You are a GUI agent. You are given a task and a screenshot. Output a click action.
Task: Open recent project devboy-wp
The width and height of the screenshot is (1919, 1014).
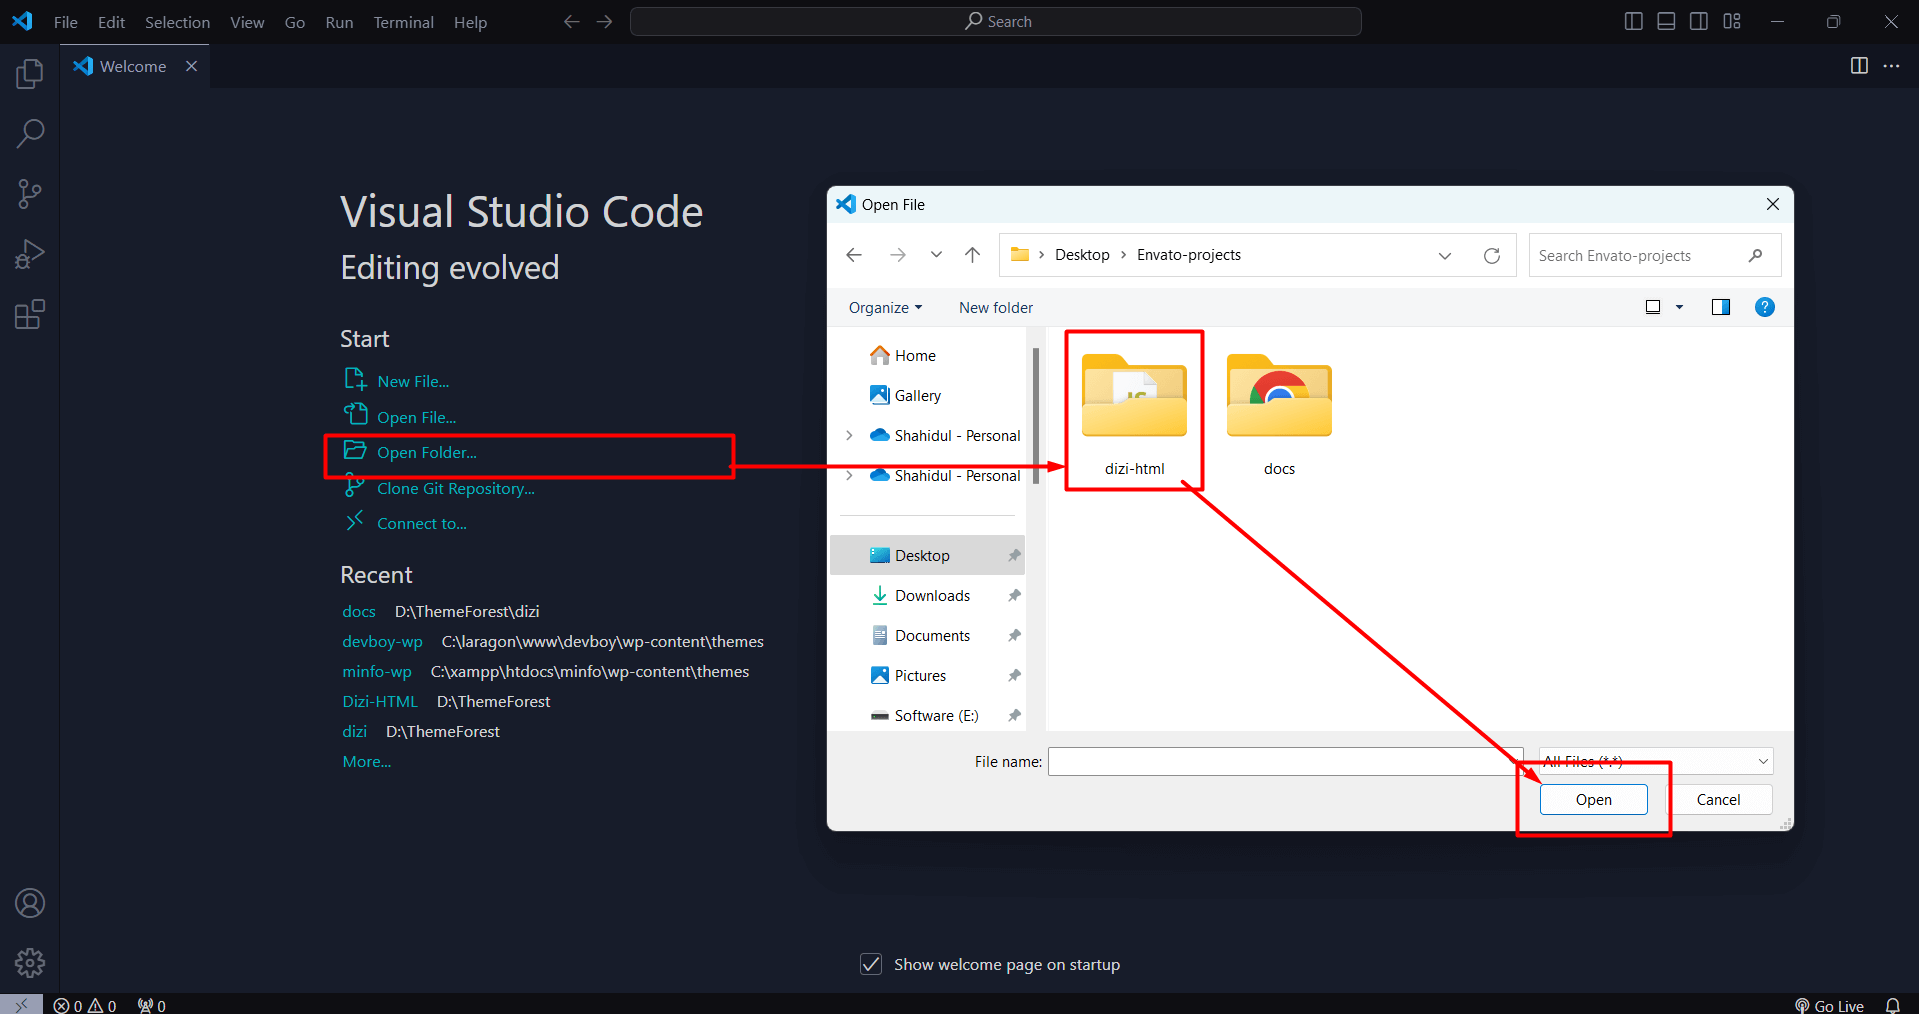pos(382,642)
